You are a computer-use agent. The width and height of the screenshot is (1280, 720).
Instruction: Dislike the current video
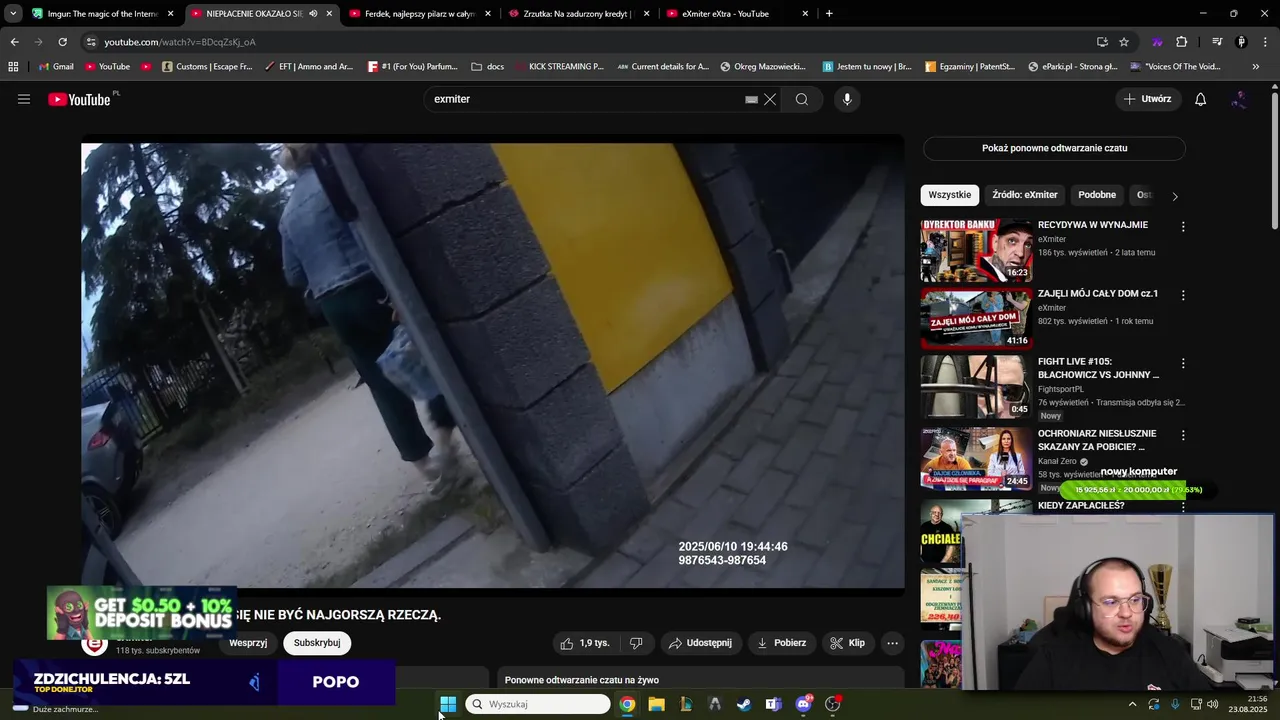(x=636, y=643)
